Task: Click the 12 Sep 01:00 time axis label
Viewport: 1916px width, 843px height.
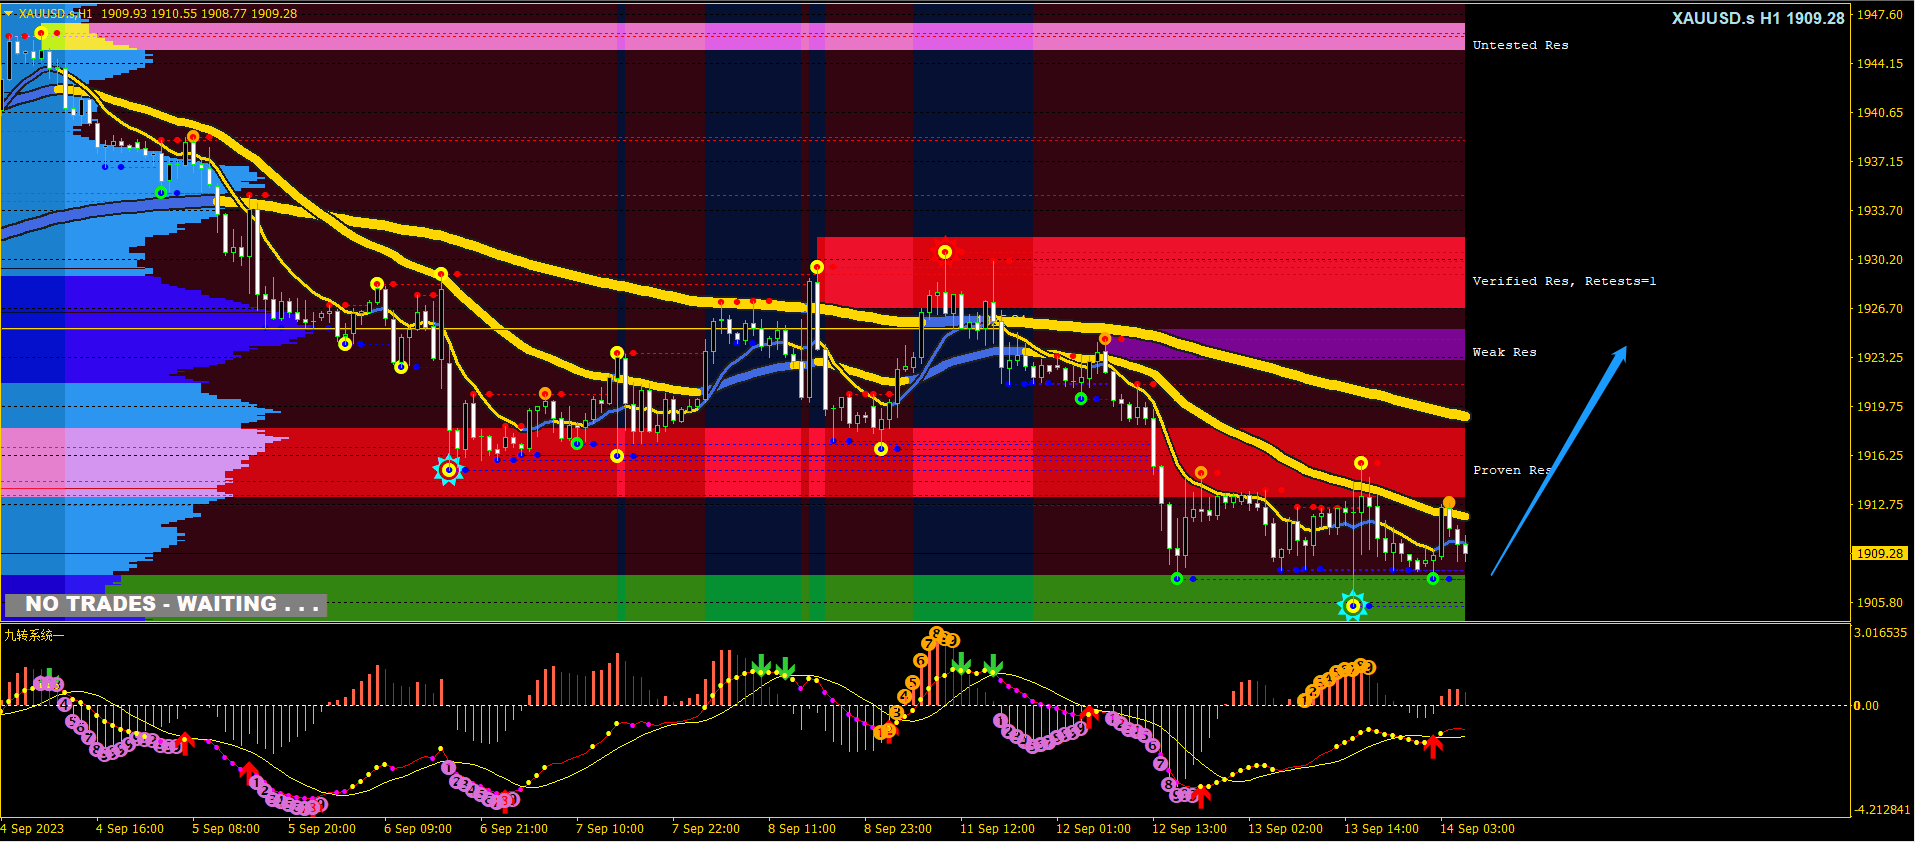Action: coord(1093,829)
